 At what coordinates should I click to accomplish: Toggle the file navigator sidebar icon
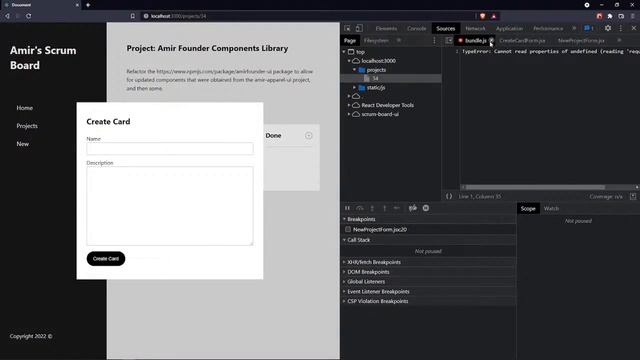coord(449,40)
